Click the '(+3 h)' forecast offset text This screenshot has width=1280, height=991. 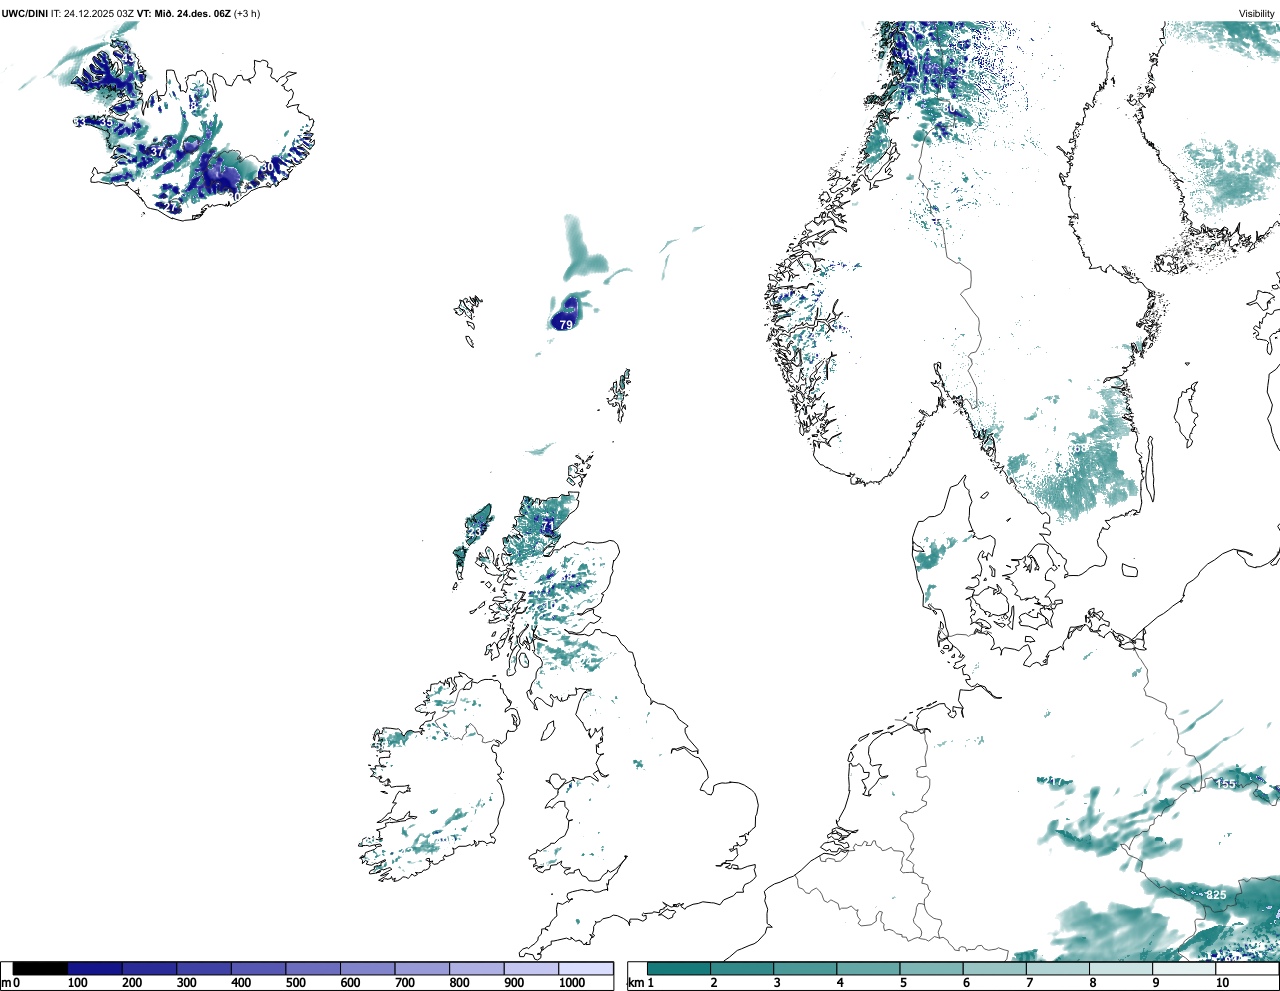point(247,14)
